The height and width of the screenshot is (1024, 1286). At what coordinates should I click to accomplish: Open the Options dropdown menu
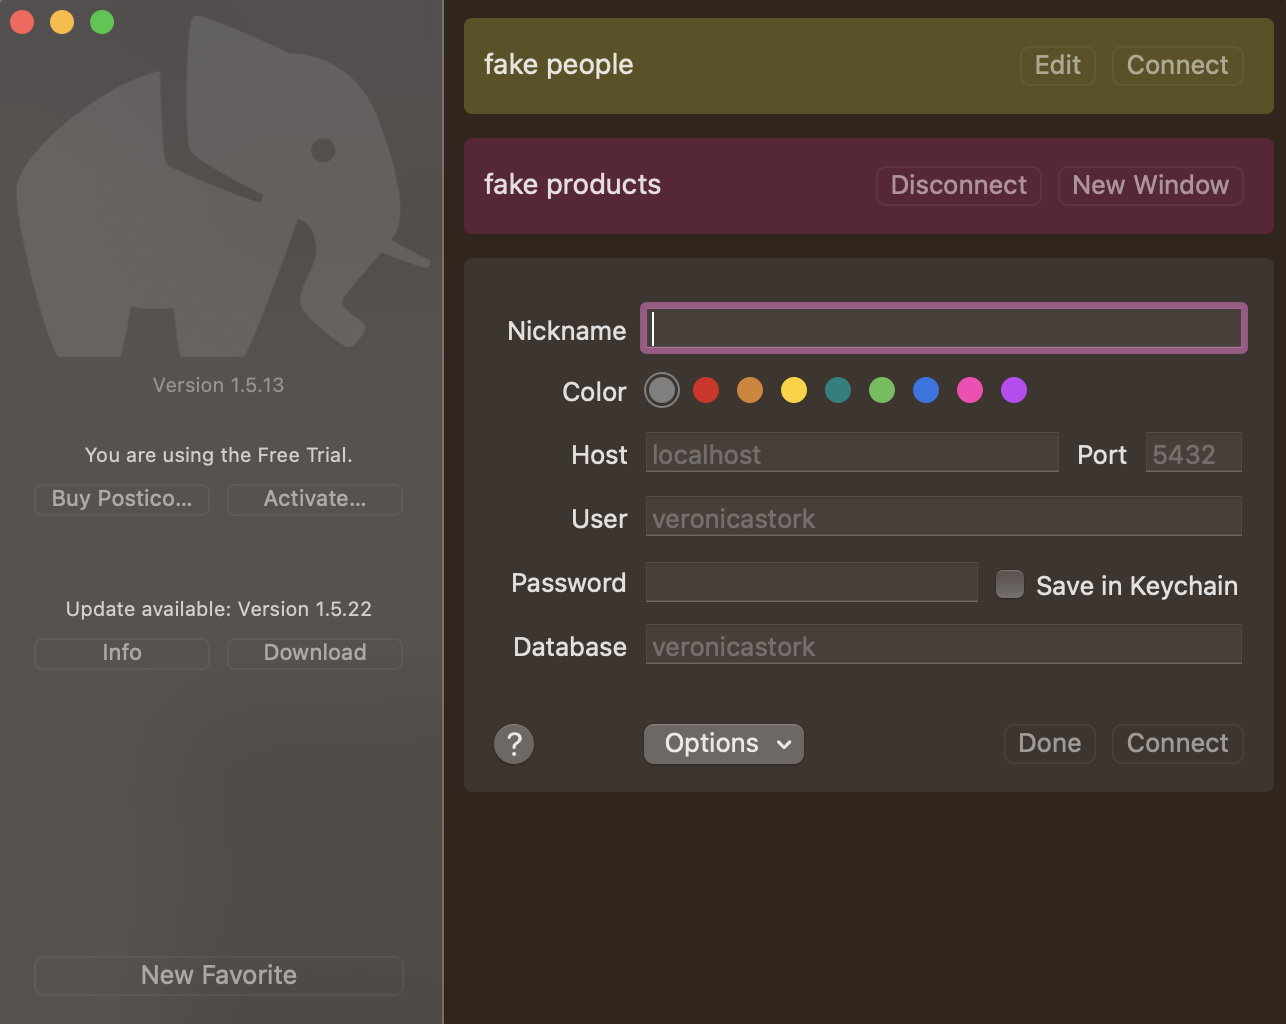point(724,744)
